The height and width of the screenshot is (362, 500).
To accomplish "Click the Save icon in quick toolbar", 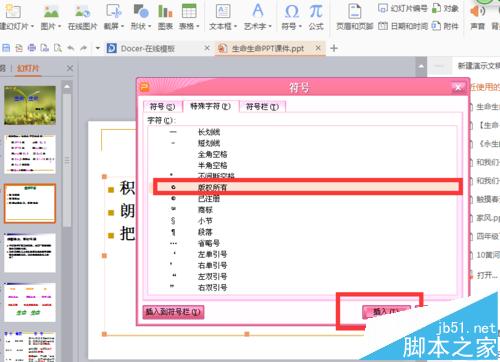I will coord(6,48).
